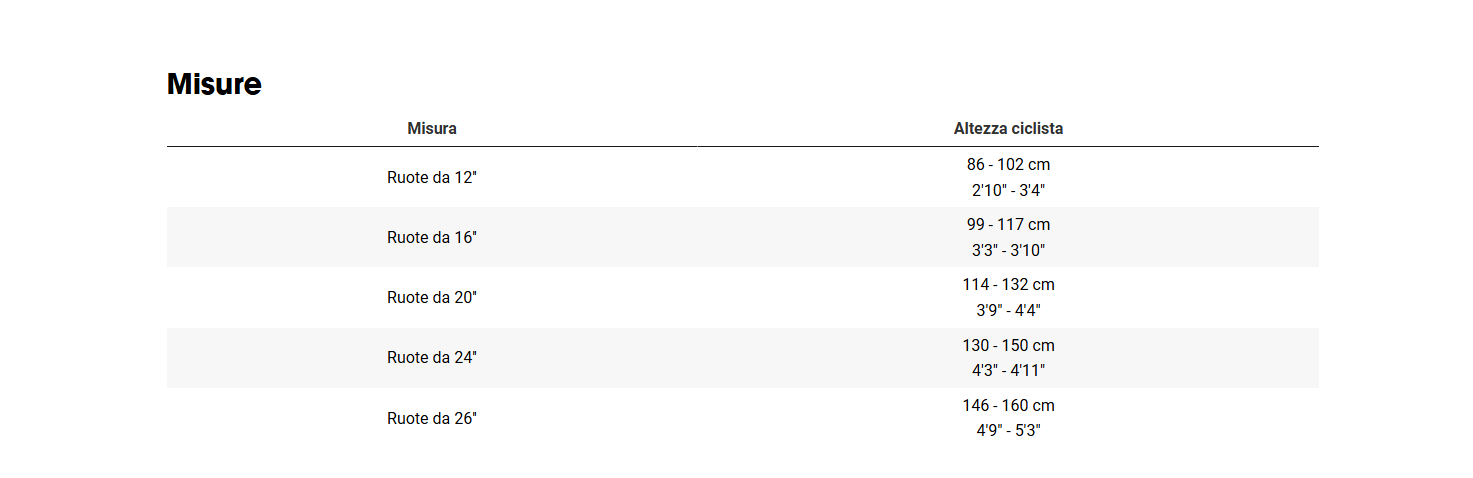The height and width of the screenshot is (478, 1473).
Task: Select the Altezza ciclista column header
Action: point(1008,129)
